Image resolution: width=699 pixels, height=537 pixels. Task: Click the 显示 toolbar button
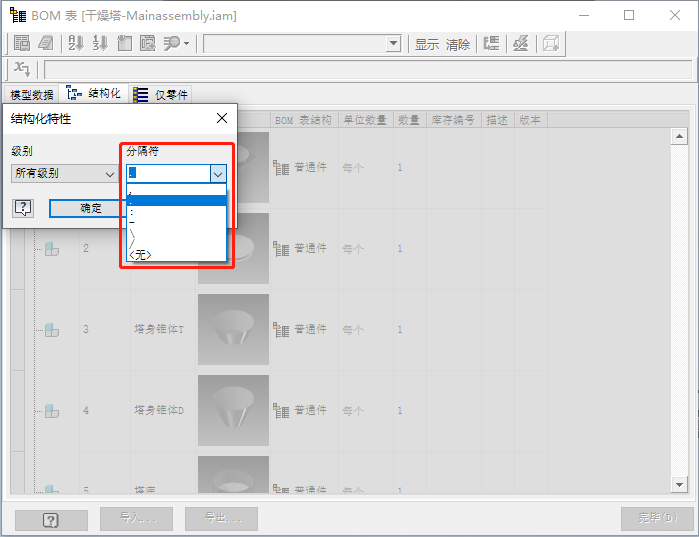[x=427, y=45]
